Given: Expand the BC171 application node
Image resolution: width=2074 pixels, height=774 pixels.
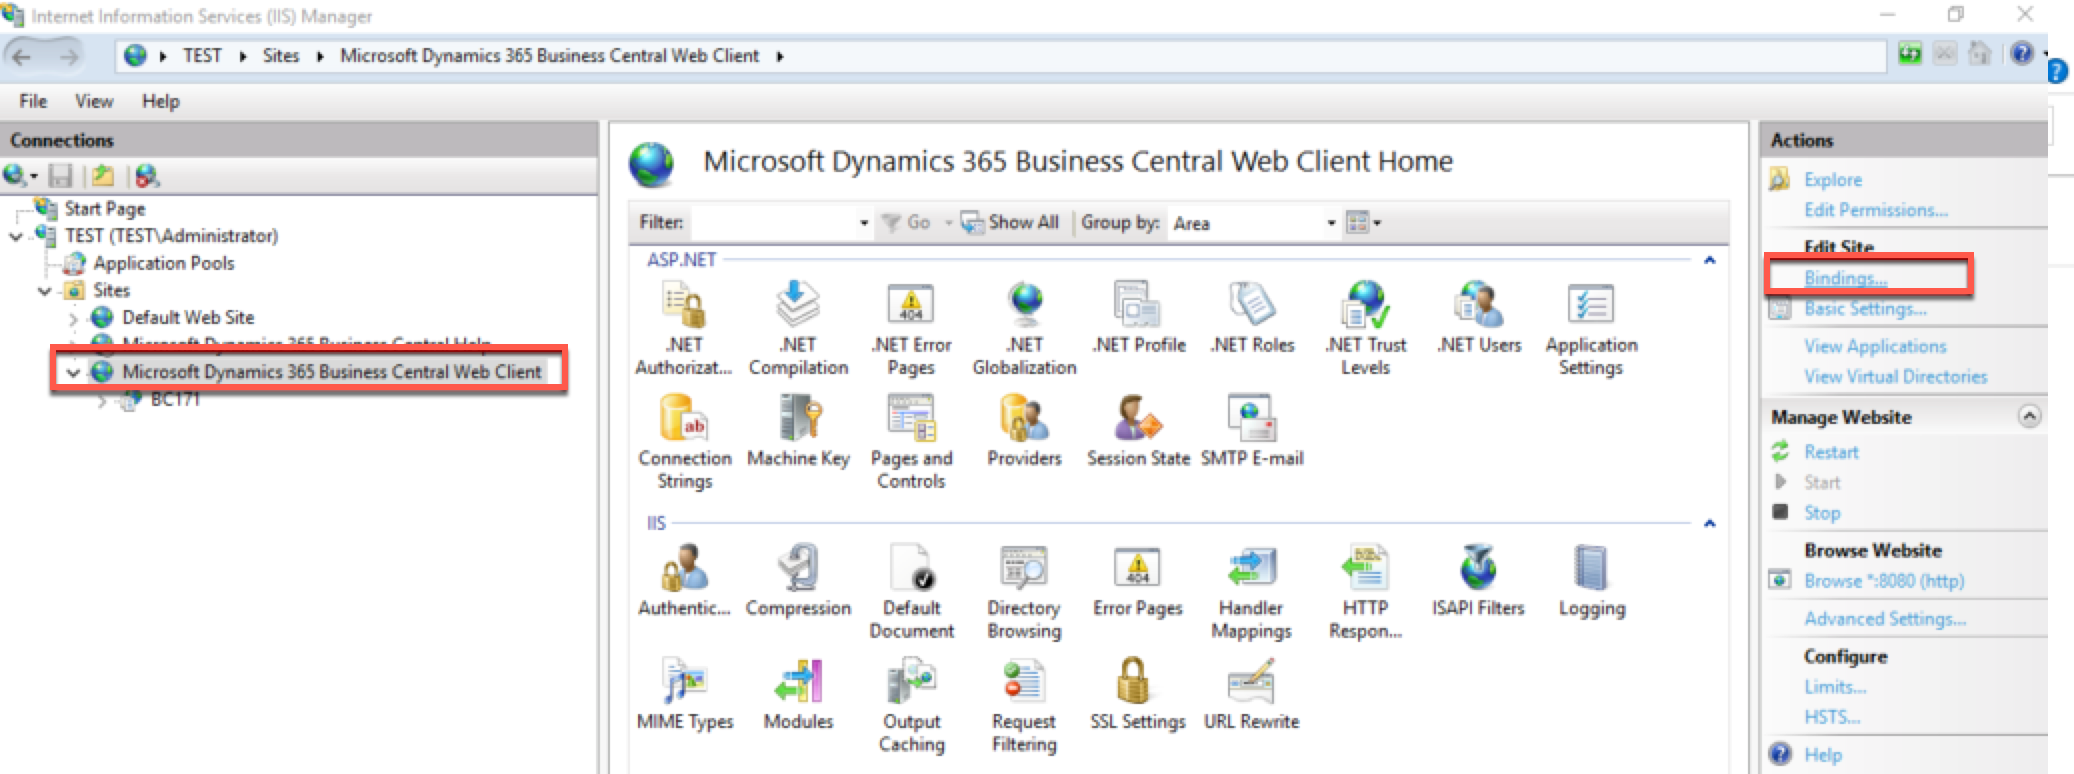Looking at the screenshot, I should (102, 401).
